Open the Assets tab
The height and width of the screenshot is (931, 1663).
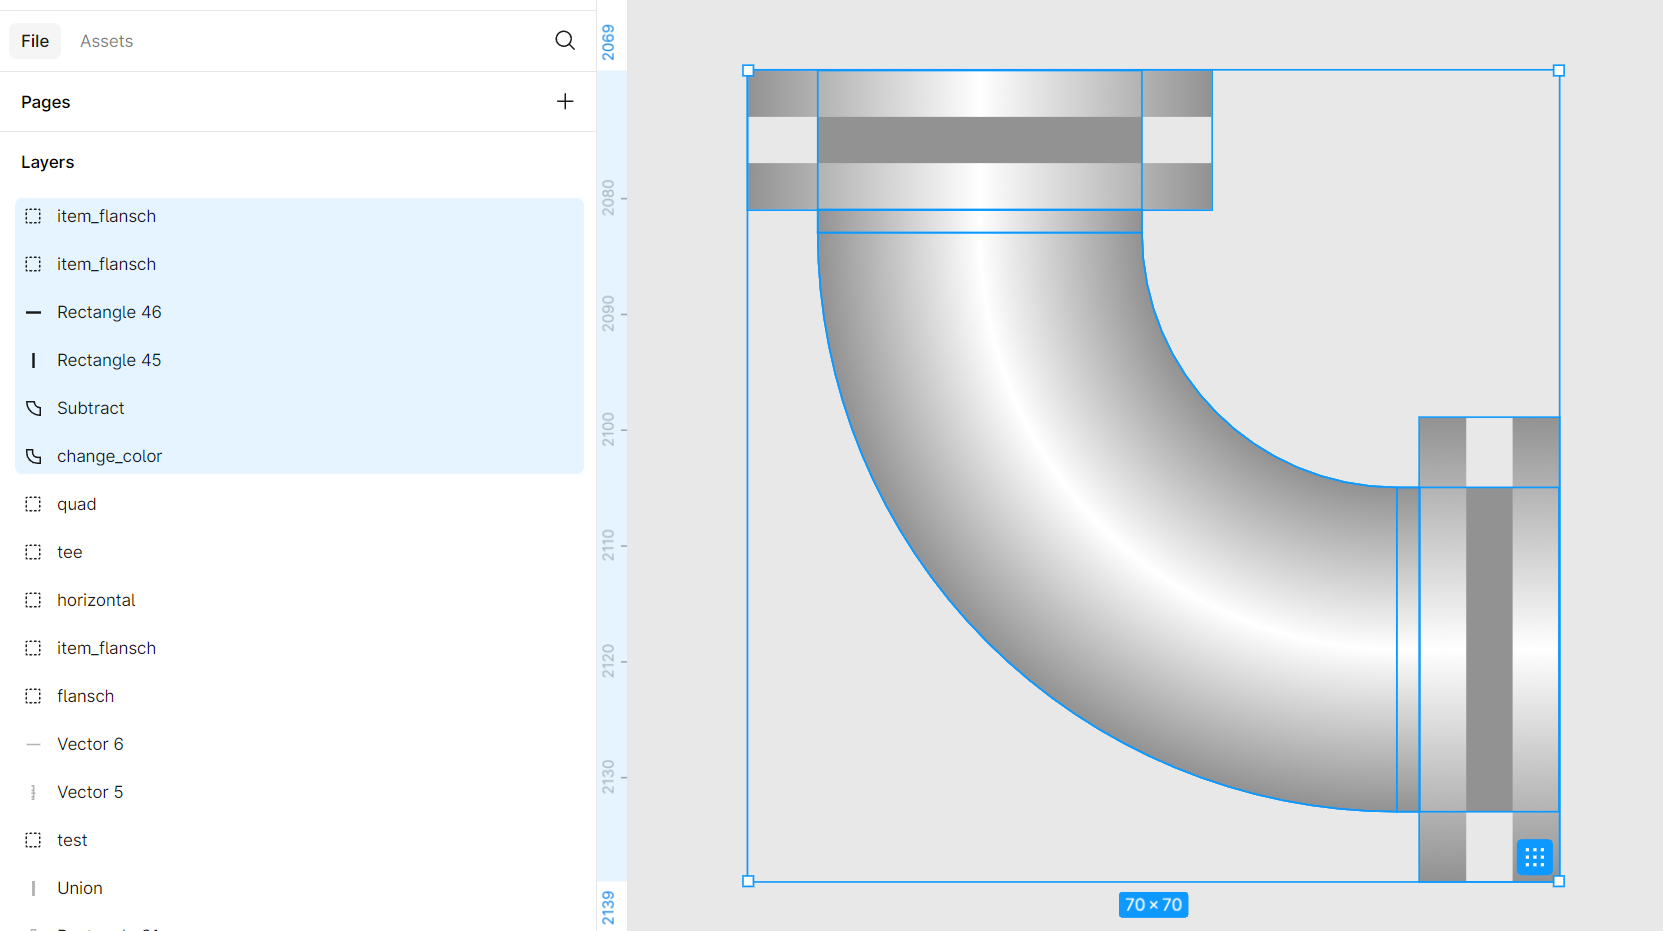106,41
